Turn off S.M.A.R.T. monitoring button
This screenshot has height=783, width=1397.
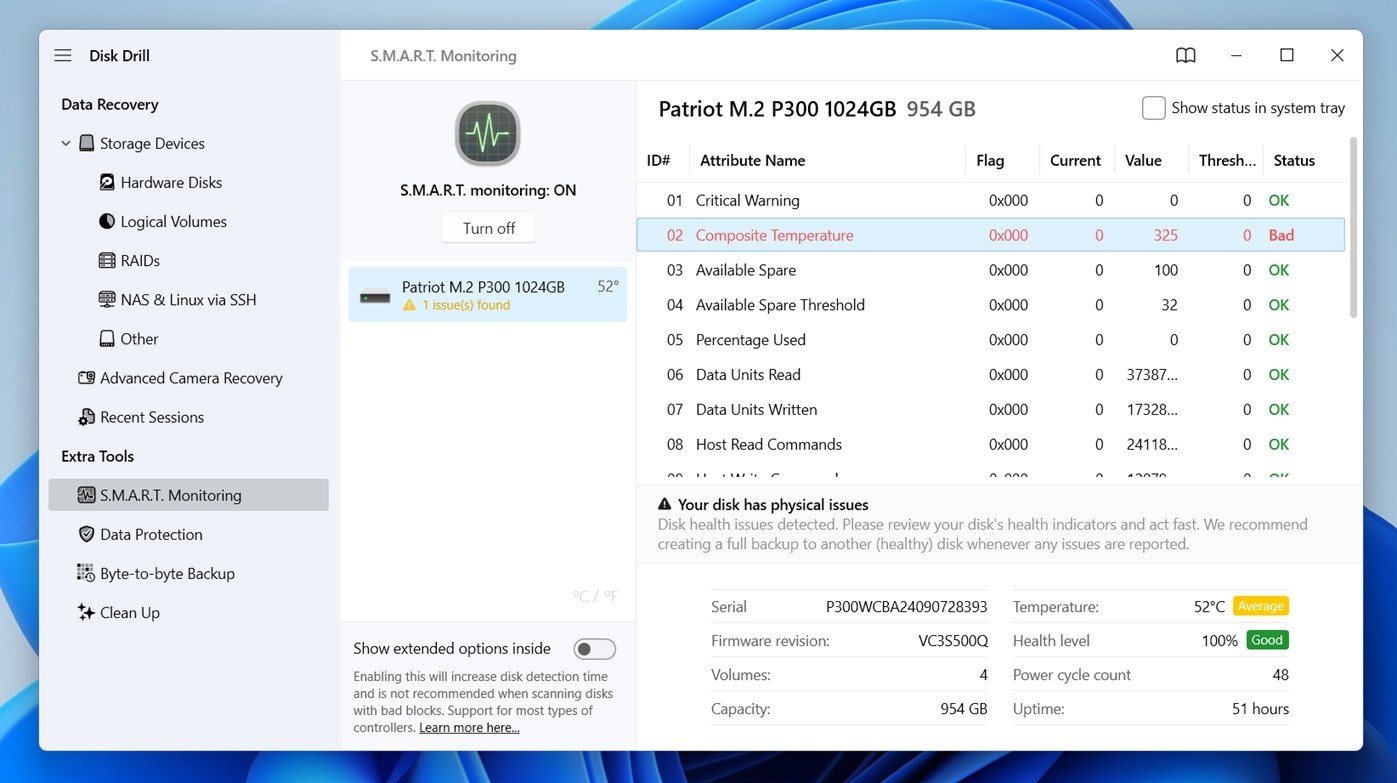pos(489,228)
